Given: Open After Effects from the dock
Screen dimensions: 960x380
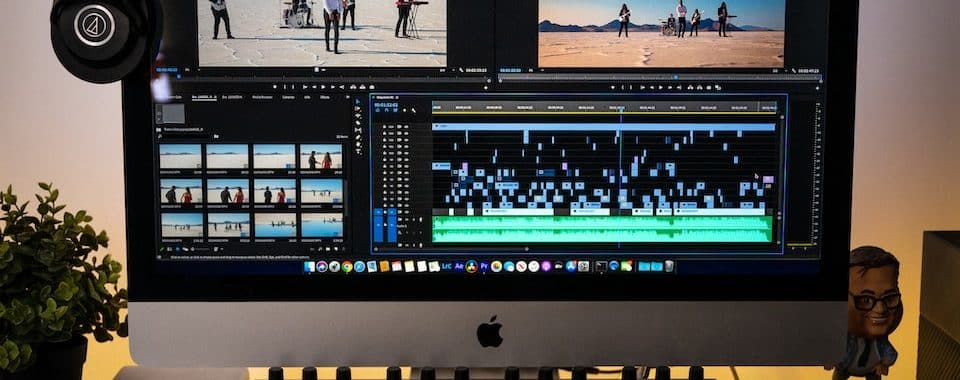Looking at the screenshot, I should point(459,266).
